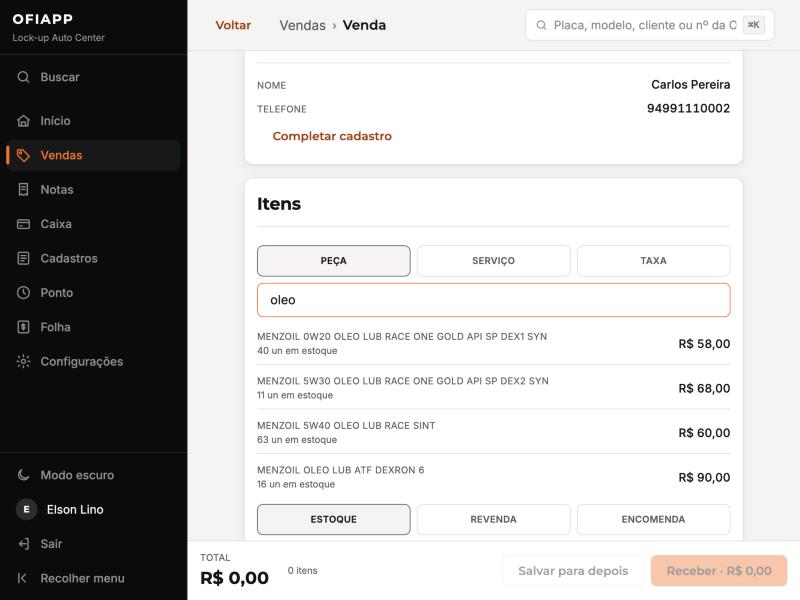800x600 pixels.
Task: Select ESTOQUE as the source
Action: (x=334, y=519)
